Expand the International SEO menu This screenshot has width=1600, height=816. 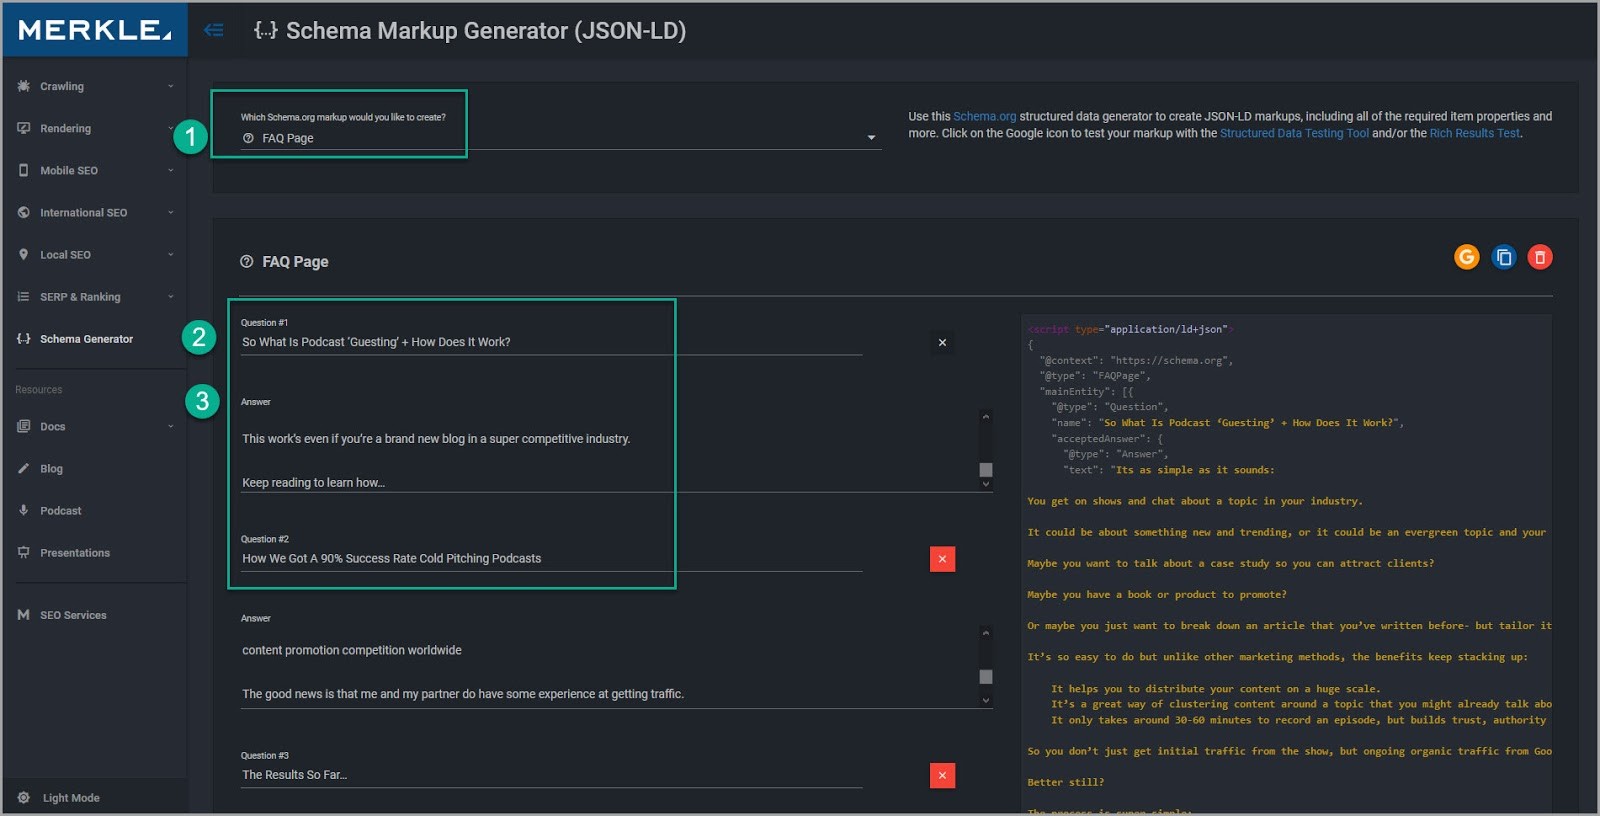tap(95, 213)
